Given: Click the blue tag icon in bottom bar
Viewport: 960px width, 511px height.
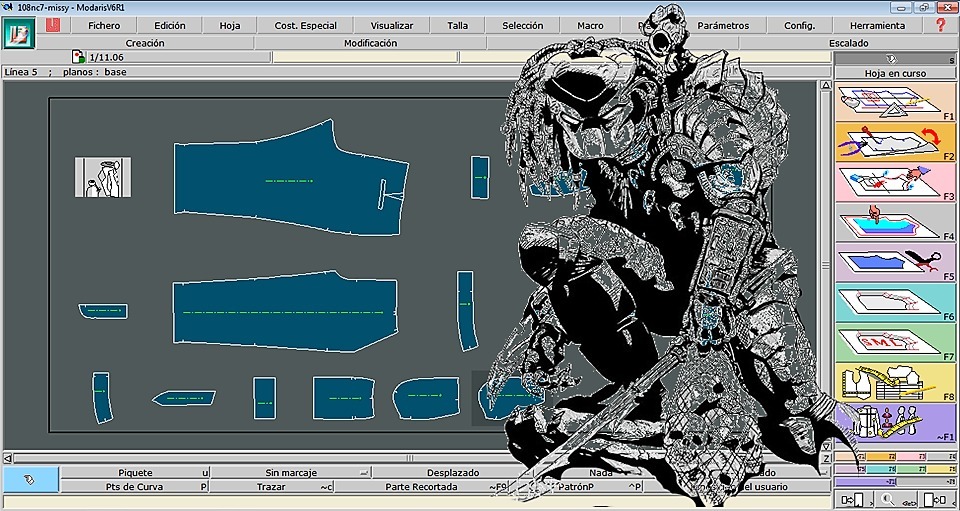Looking at the screenshot, I should click(x=30, y=479).
